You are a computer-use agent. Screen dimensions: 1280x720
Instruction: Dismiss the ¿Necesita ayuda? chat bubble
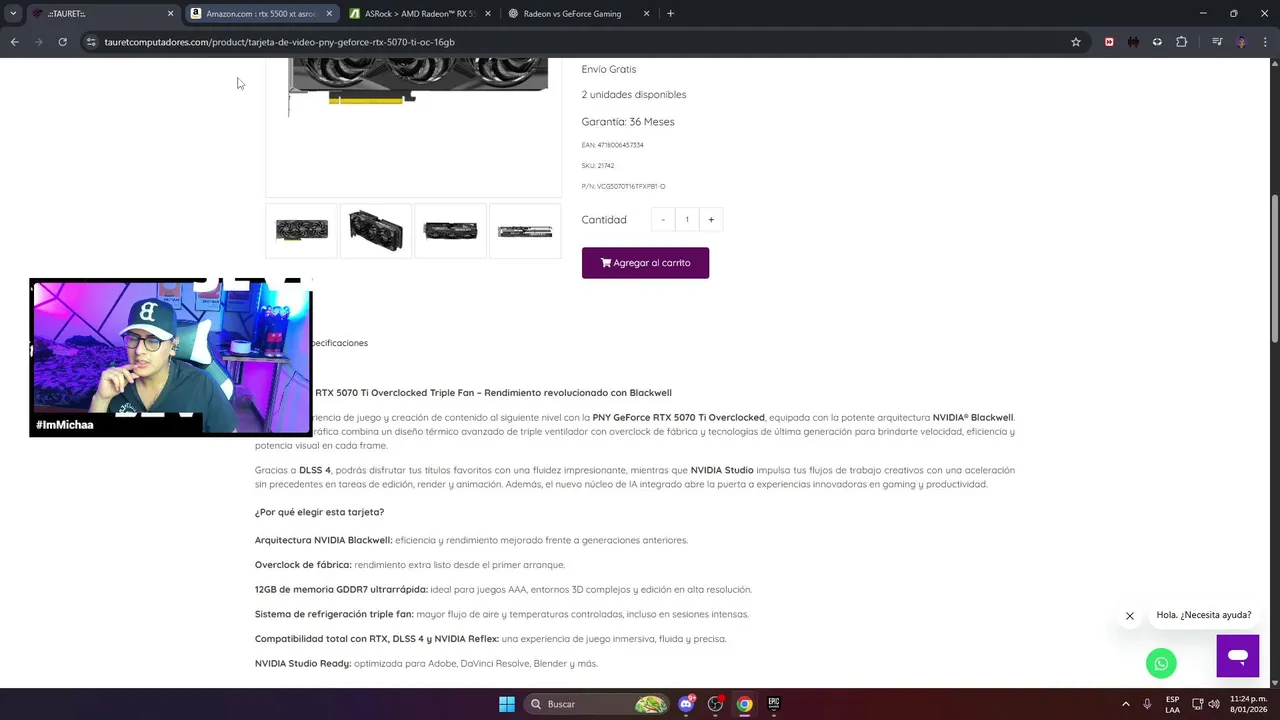tap(1130, 616)
